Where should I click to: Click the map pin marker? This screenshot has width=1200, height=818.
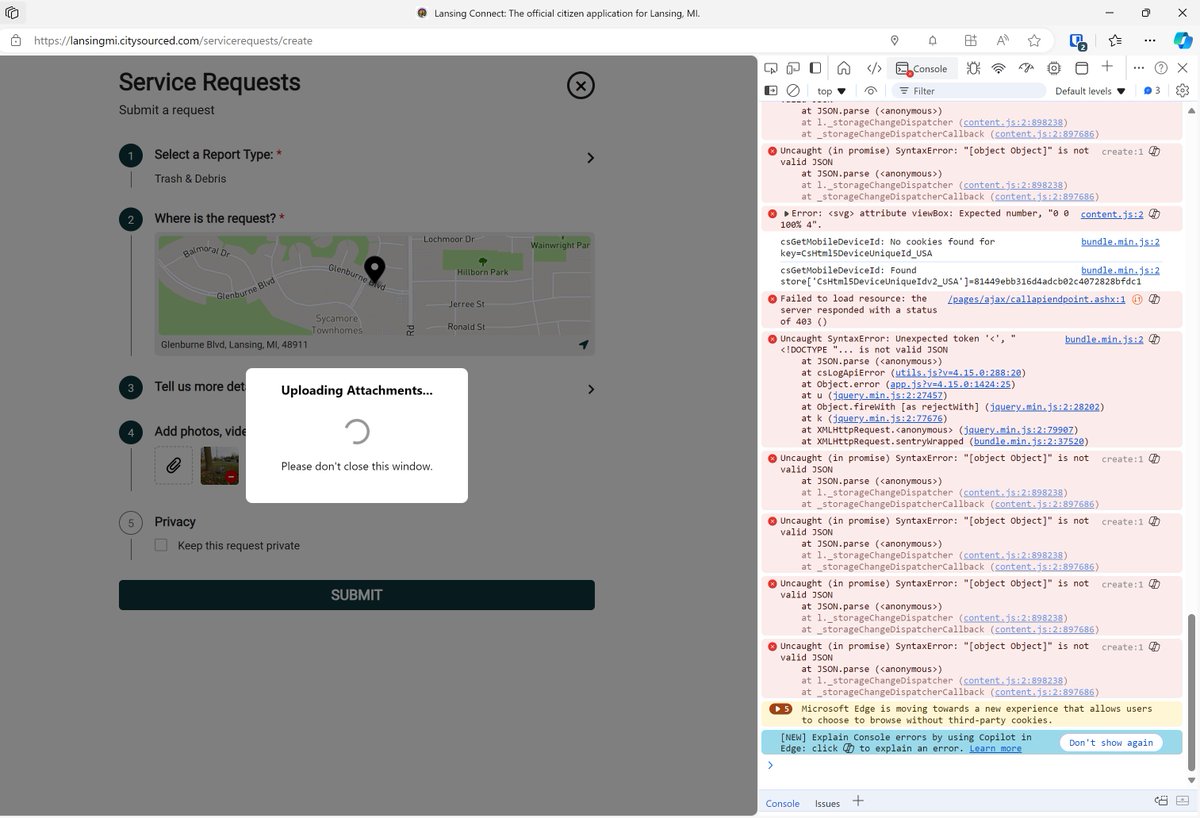tap(374, 271)
